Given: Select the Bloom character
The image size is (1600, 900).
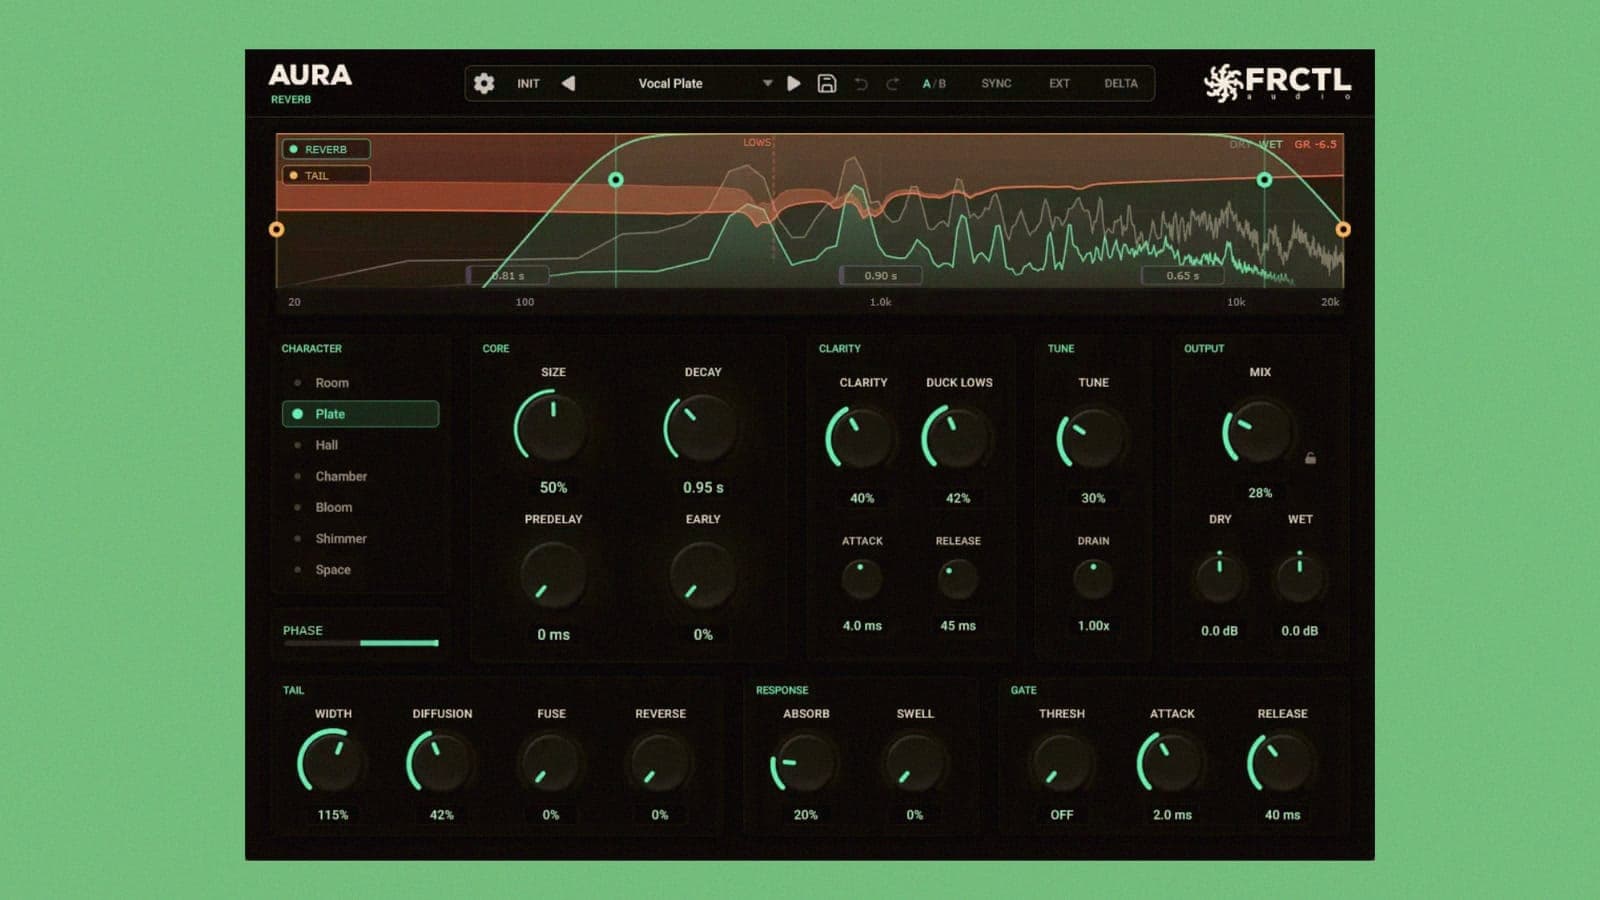Looking at the screenshot, I should coord(360,507).
